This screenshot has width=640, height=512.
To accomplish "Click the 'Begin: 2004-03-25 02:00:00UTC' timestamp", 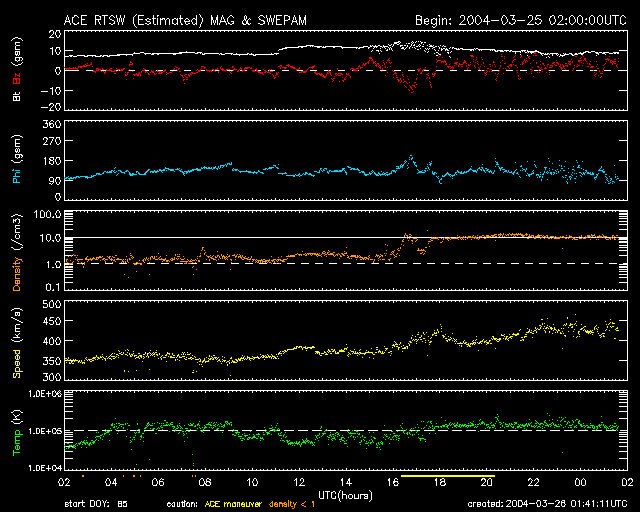I will pos(521,20).
